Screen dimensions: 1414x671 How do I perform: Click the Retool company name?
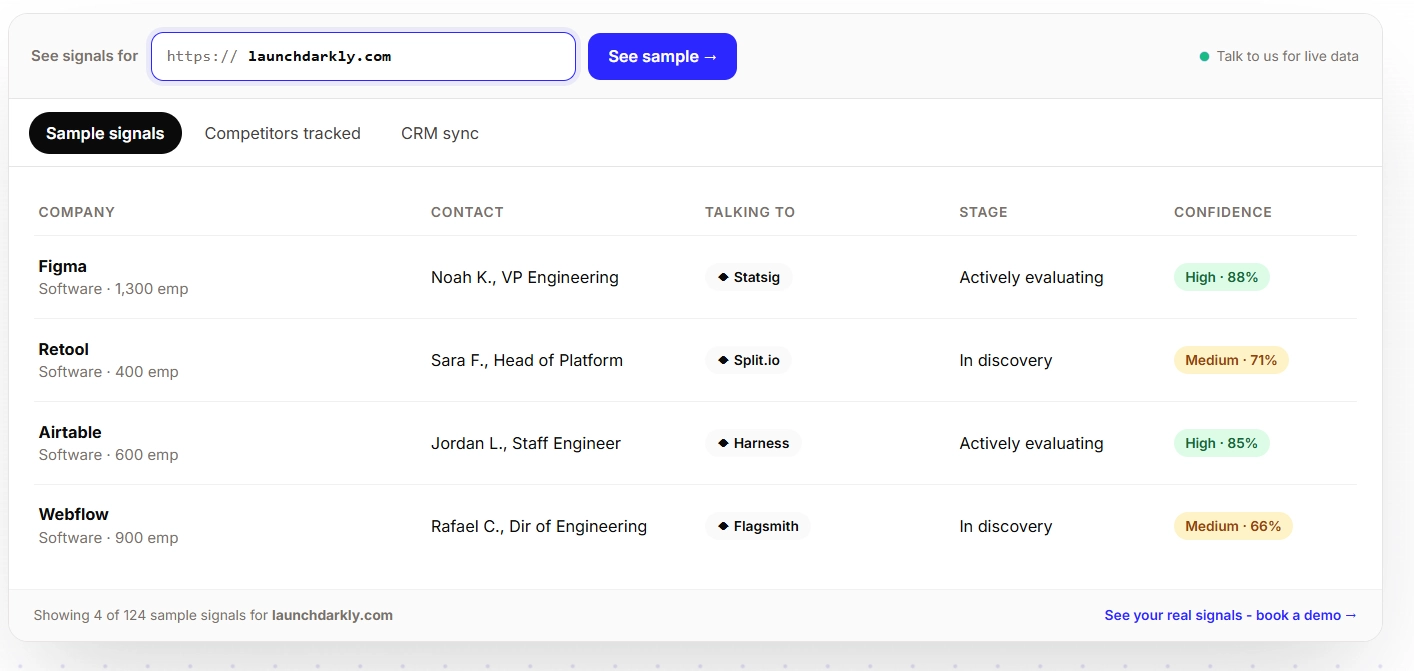click(63, 349)
